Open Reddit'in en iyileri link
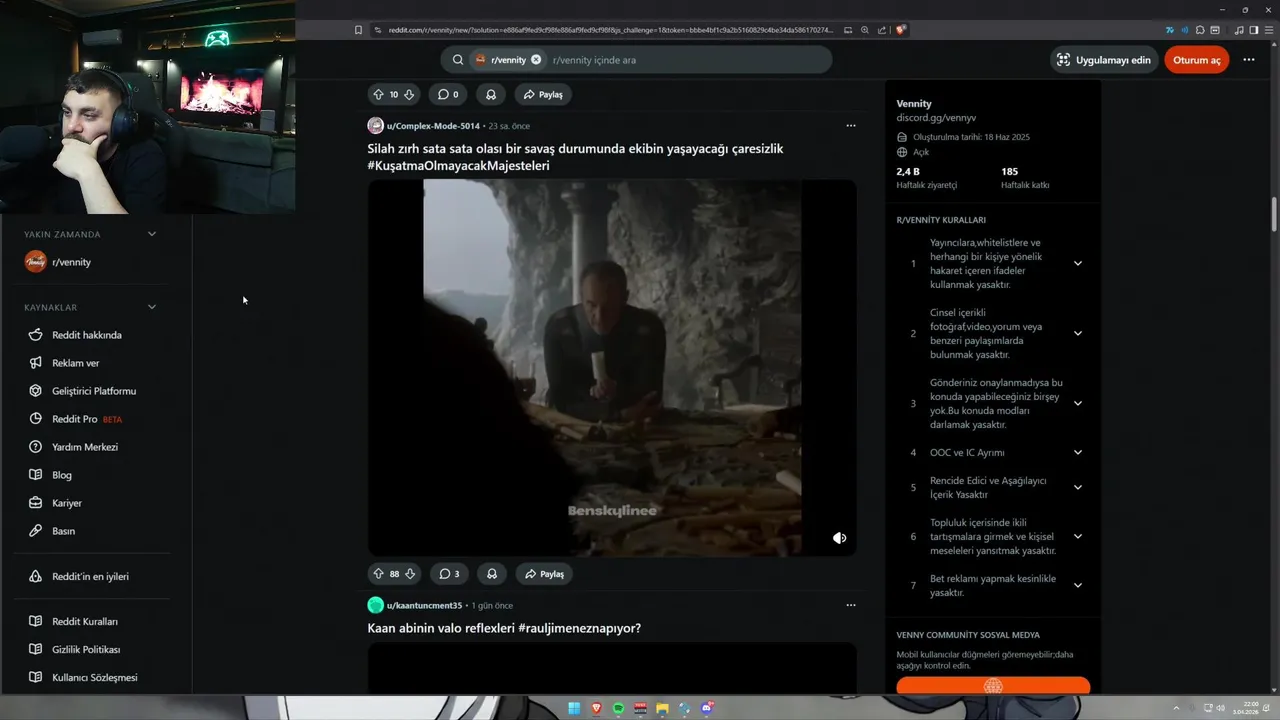 tap(92, 577)
